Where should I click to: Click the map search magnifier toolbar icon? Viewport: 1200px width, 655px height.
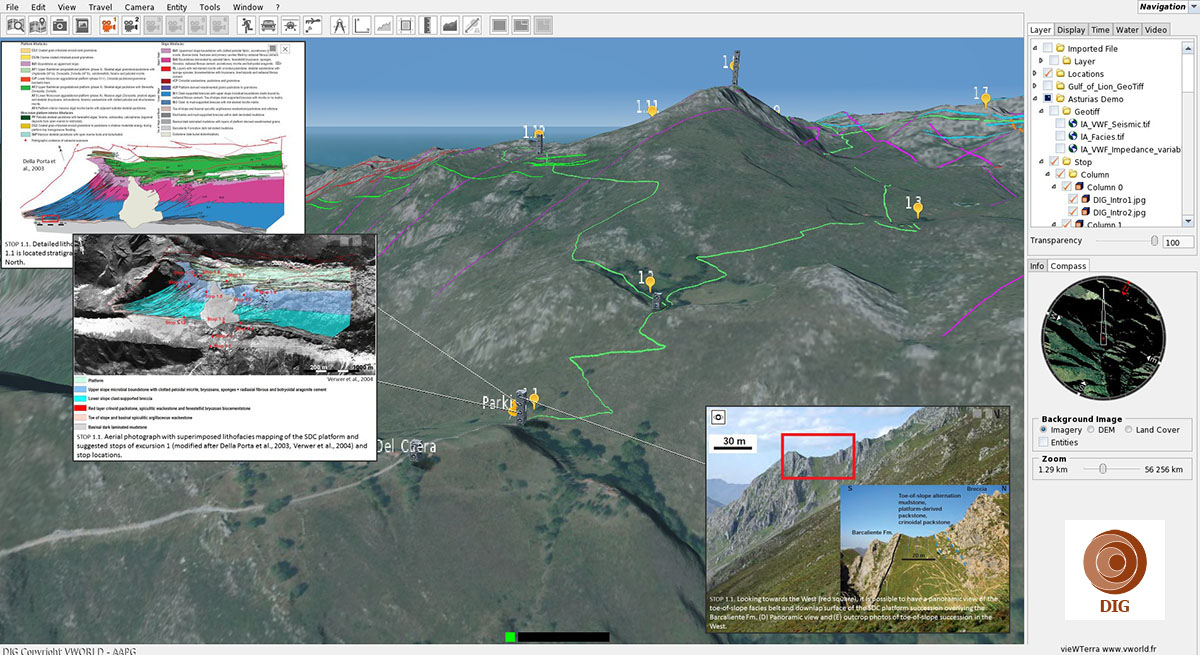point(16,24)
